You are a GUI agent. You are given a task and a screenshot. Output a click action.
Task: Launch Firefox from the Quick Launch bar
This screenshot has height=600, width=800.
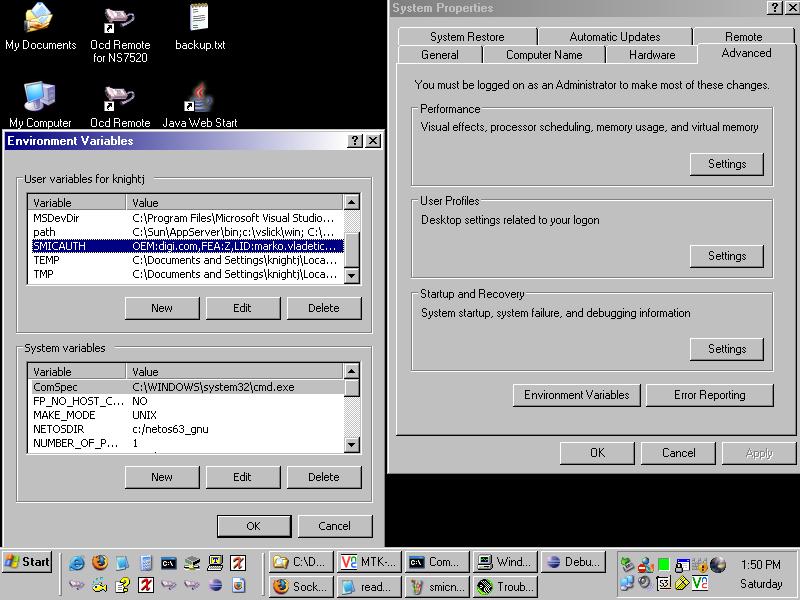coord(99,563)
